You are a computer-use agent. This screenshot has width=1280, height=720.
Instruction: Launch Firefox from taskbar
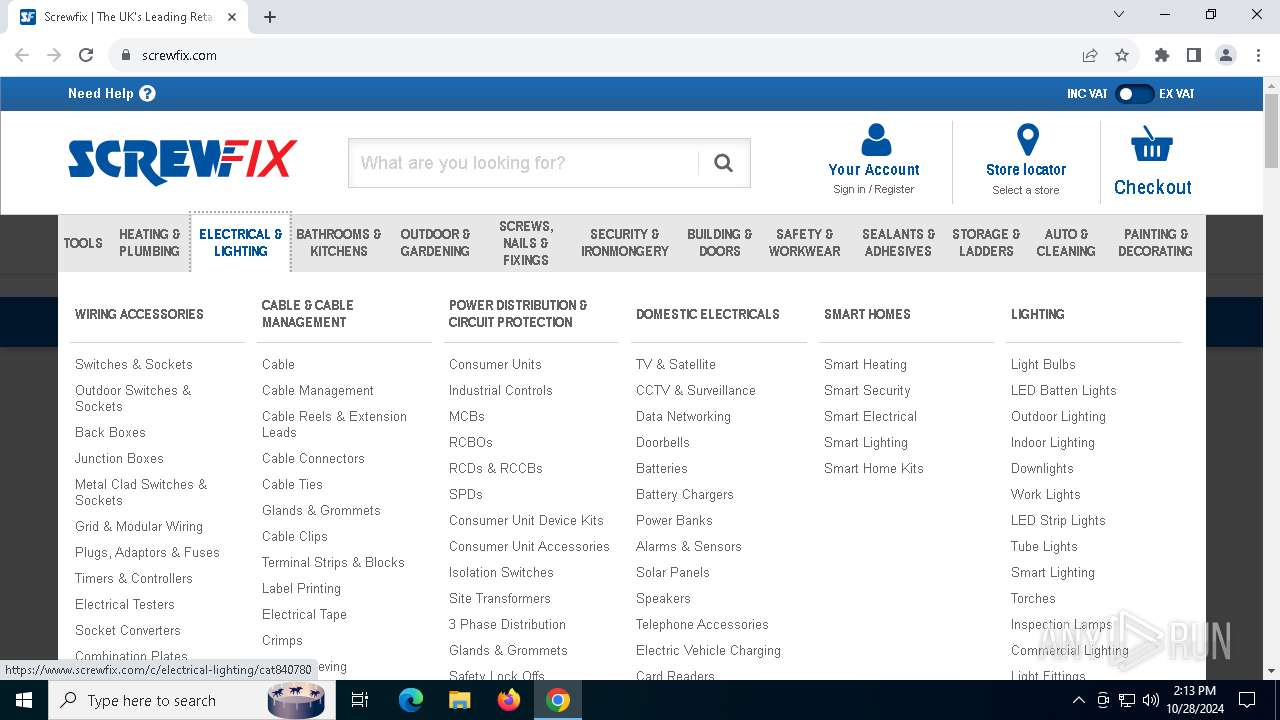coord(508,700)
